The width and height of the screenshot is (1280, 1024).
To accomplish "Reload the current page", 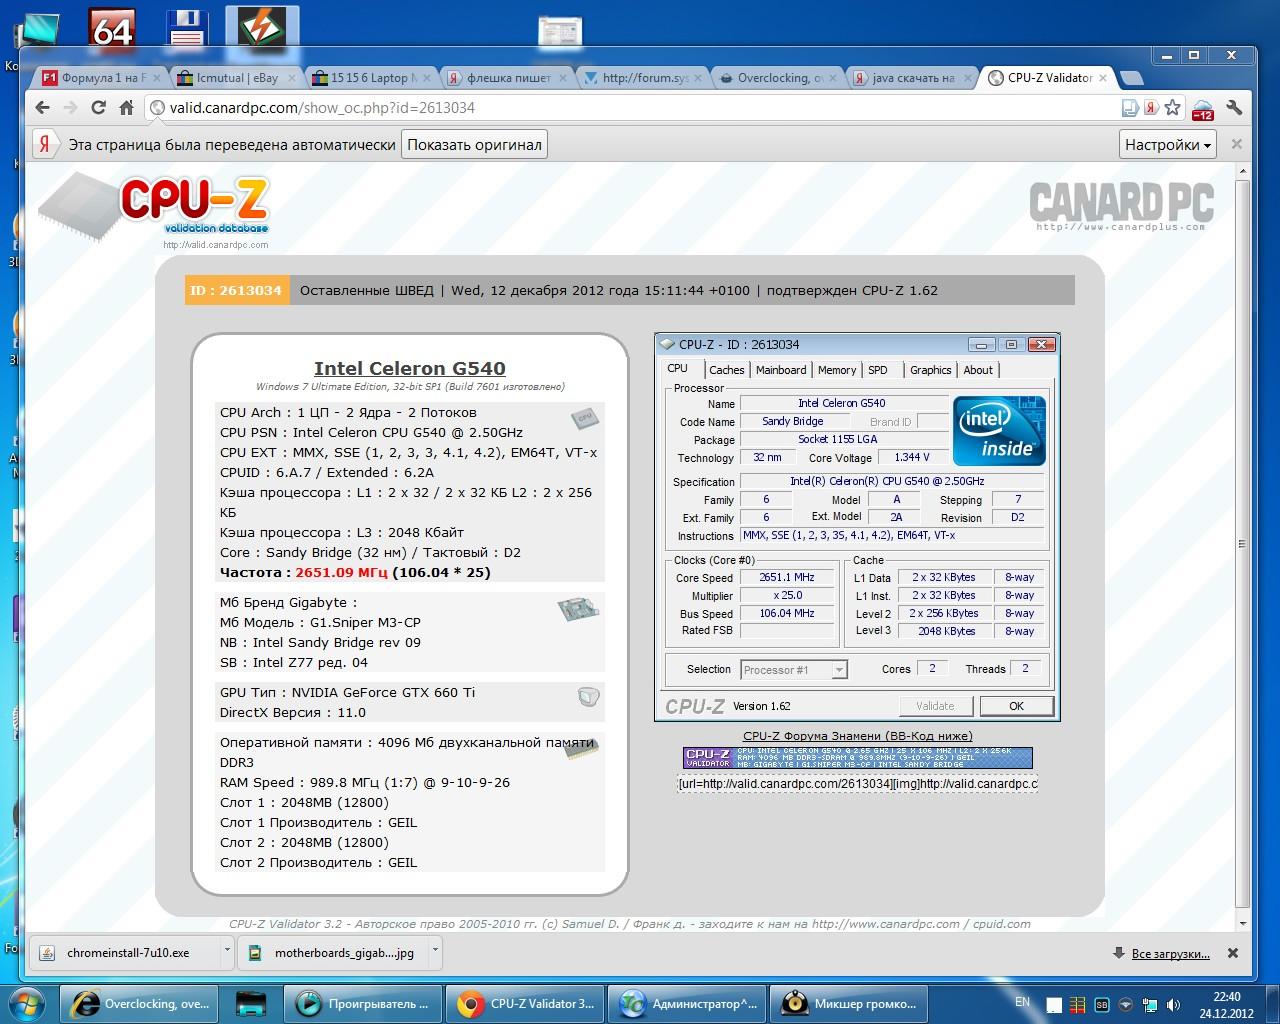I will coord(98,107).
